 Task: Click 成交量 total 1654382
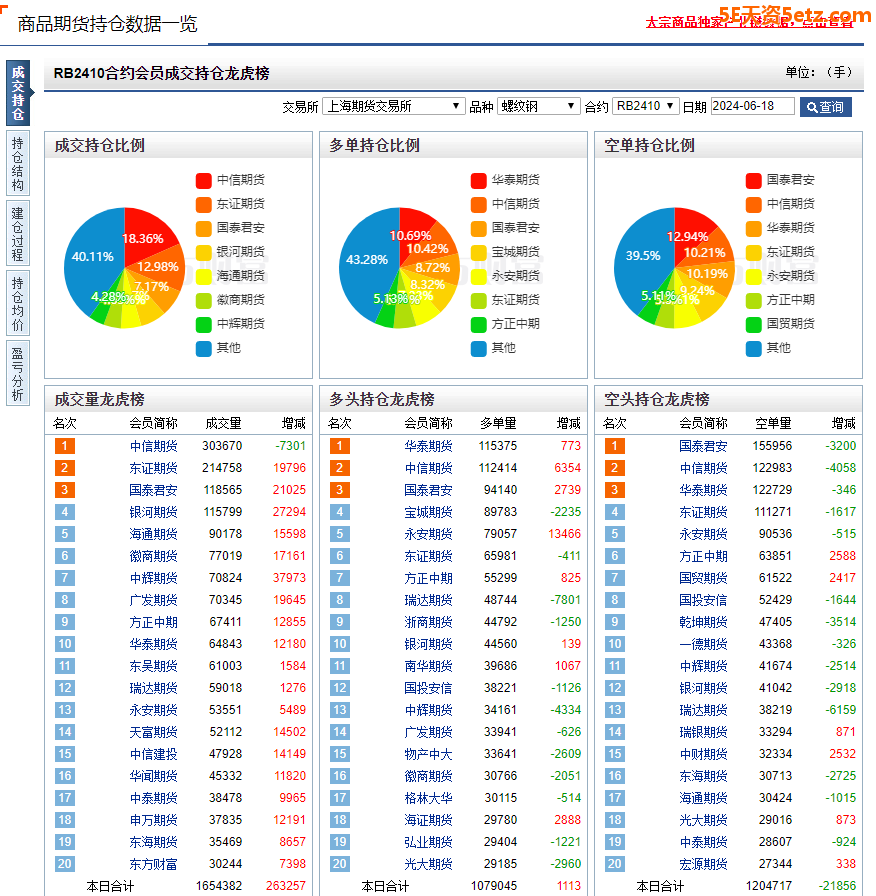click(219, 886)
